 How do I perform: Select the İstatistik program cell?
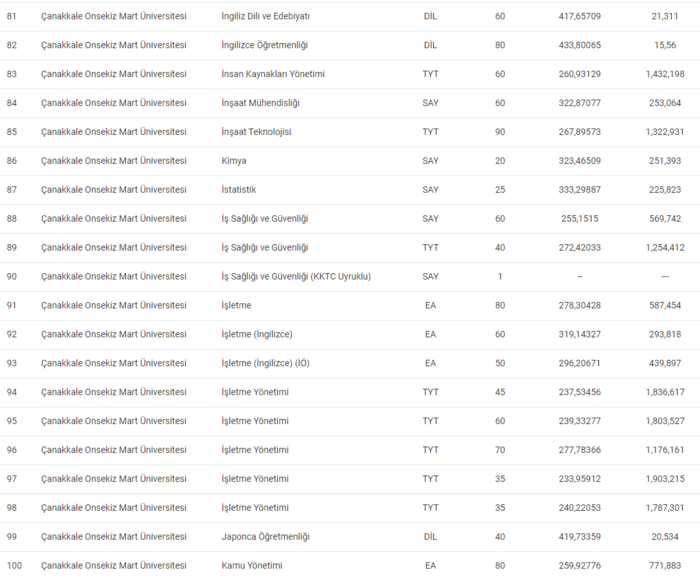pyautogui.click(x=239, y=190)
